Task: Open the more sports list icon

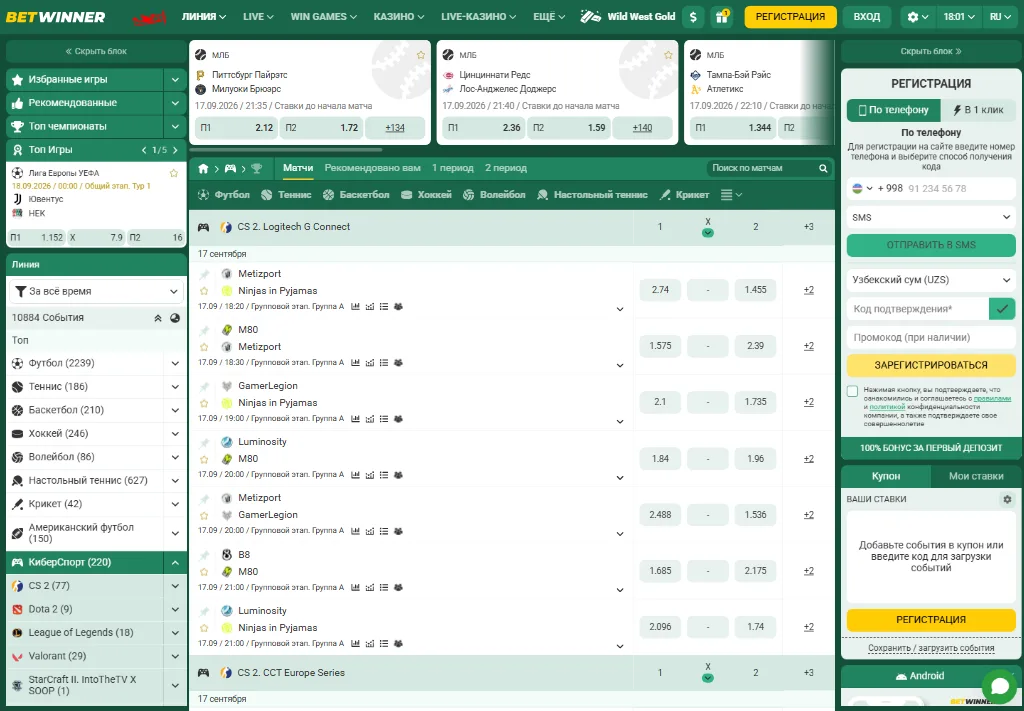Action: point(731,195)
